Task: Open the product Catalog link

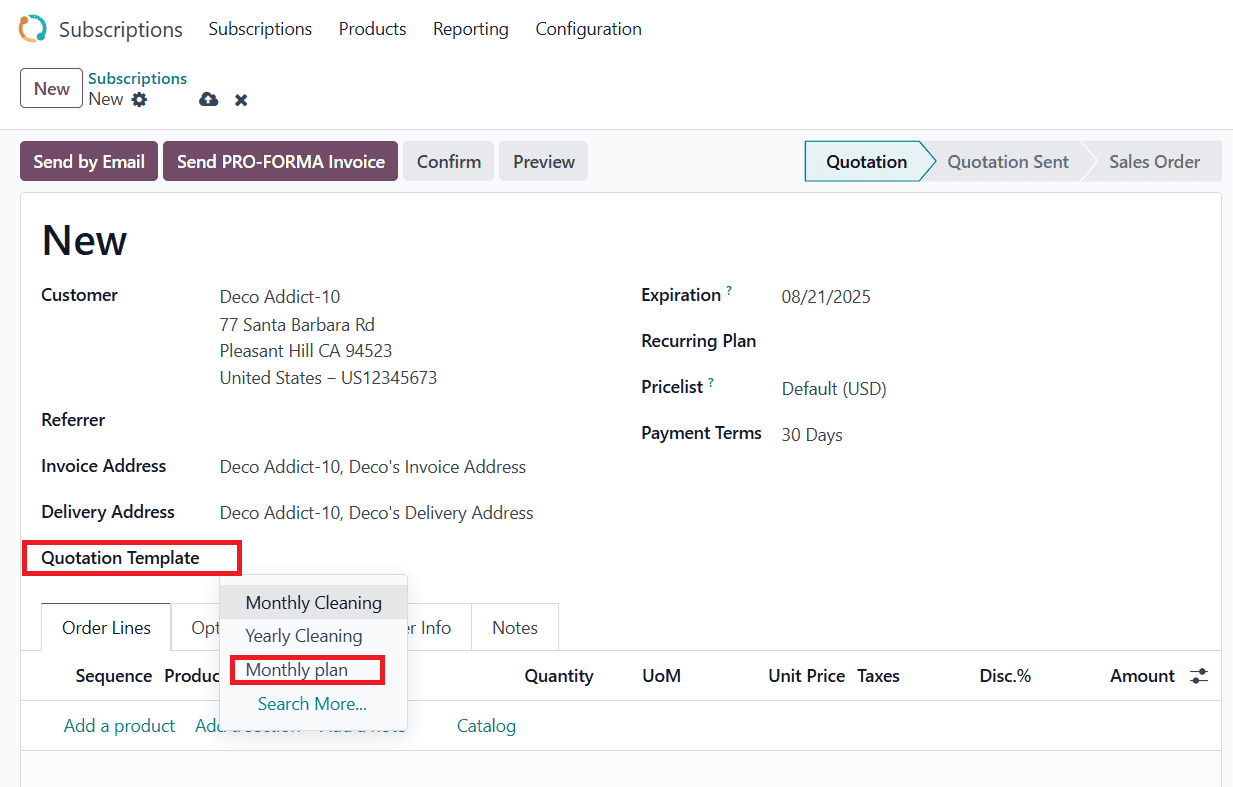Action: pos(486,726)
